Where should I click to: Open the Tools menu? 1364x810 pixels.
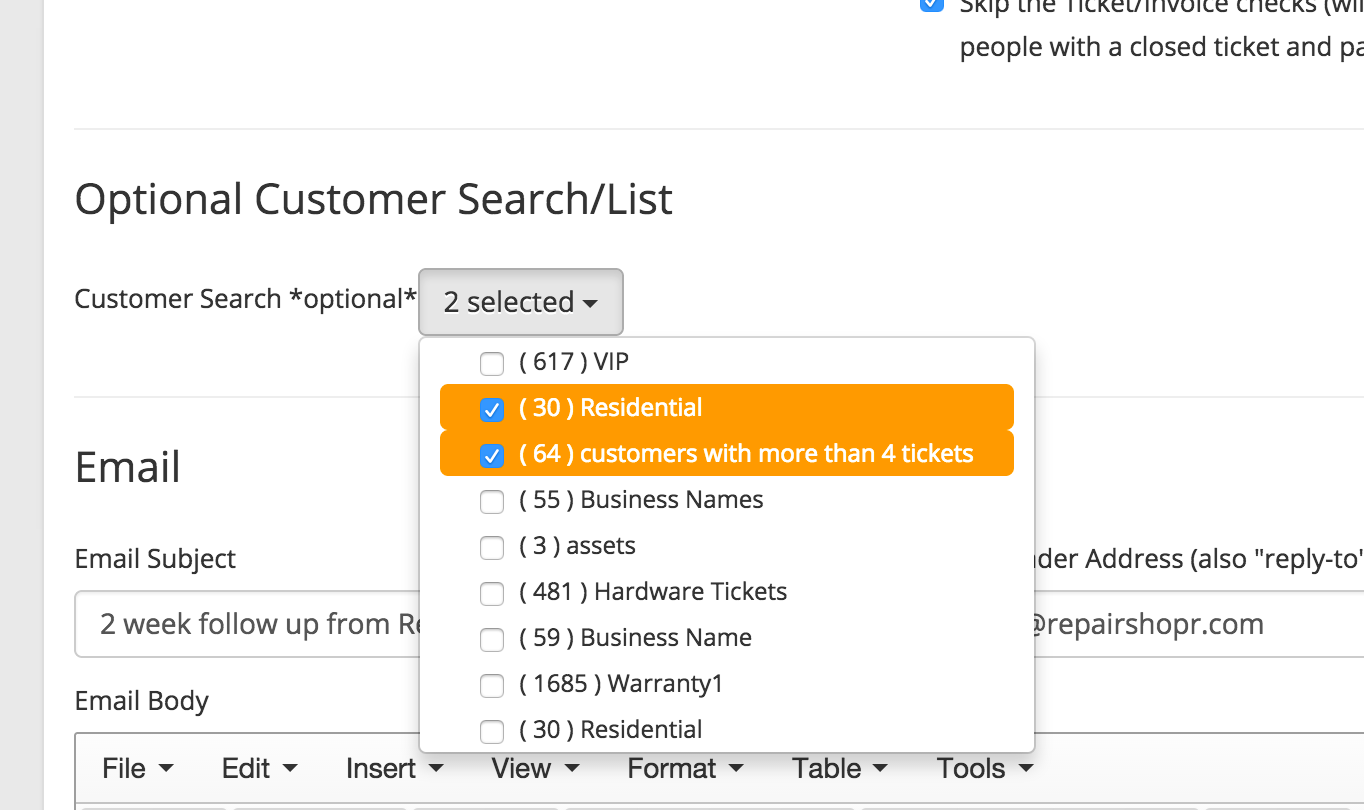[x=984, y=768]
